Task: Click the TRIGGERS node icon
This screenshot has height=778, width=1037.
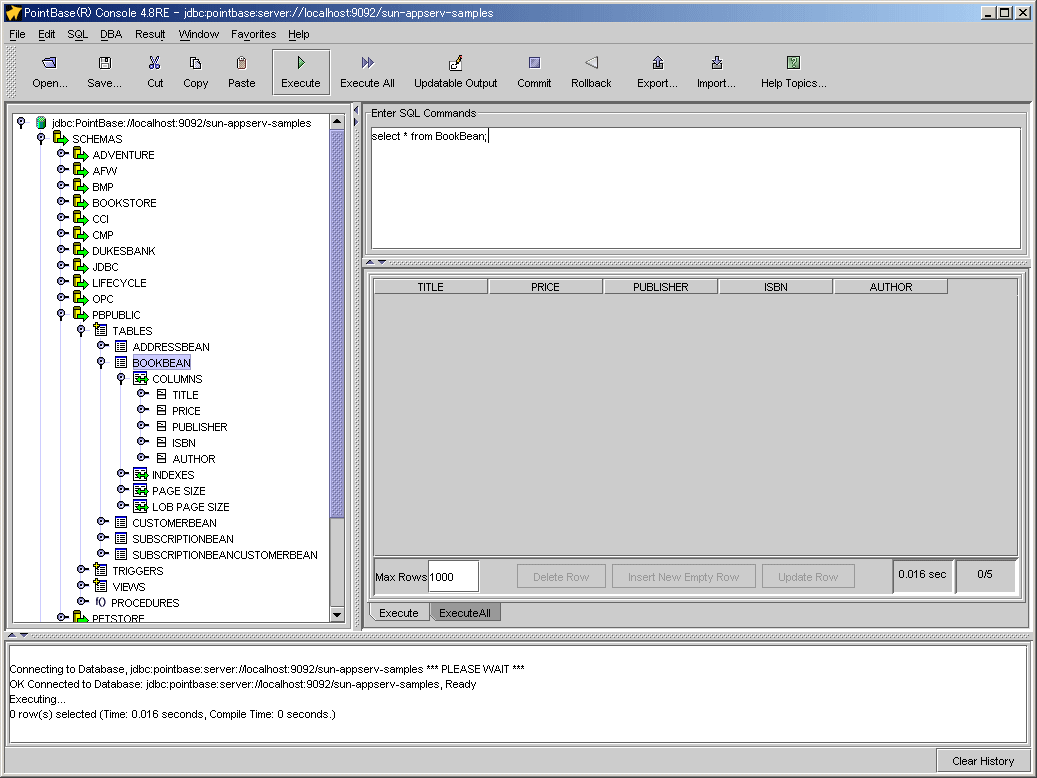Action: click(x=101, y=570)
